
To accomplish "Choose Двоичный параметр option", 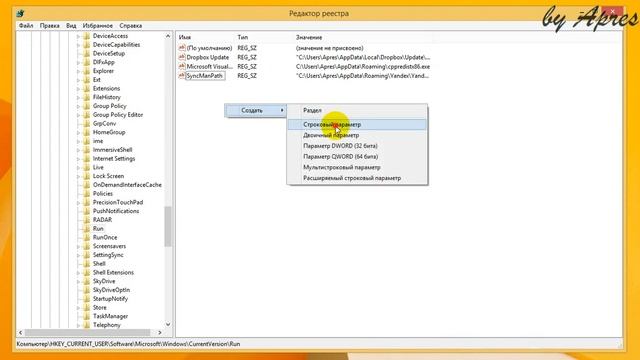I will 357,135.
